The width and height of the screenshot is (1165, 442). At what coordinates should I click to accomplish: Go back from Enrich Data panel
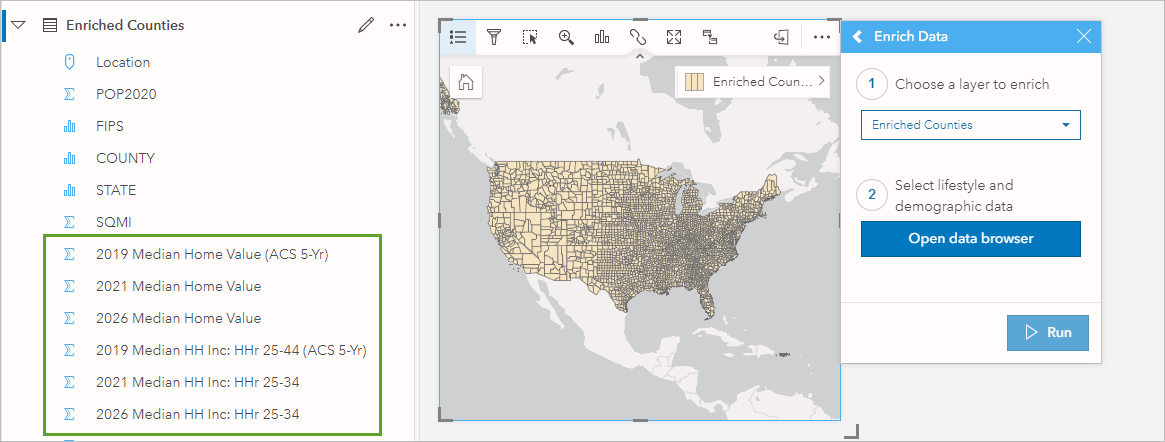pos(857,36)
